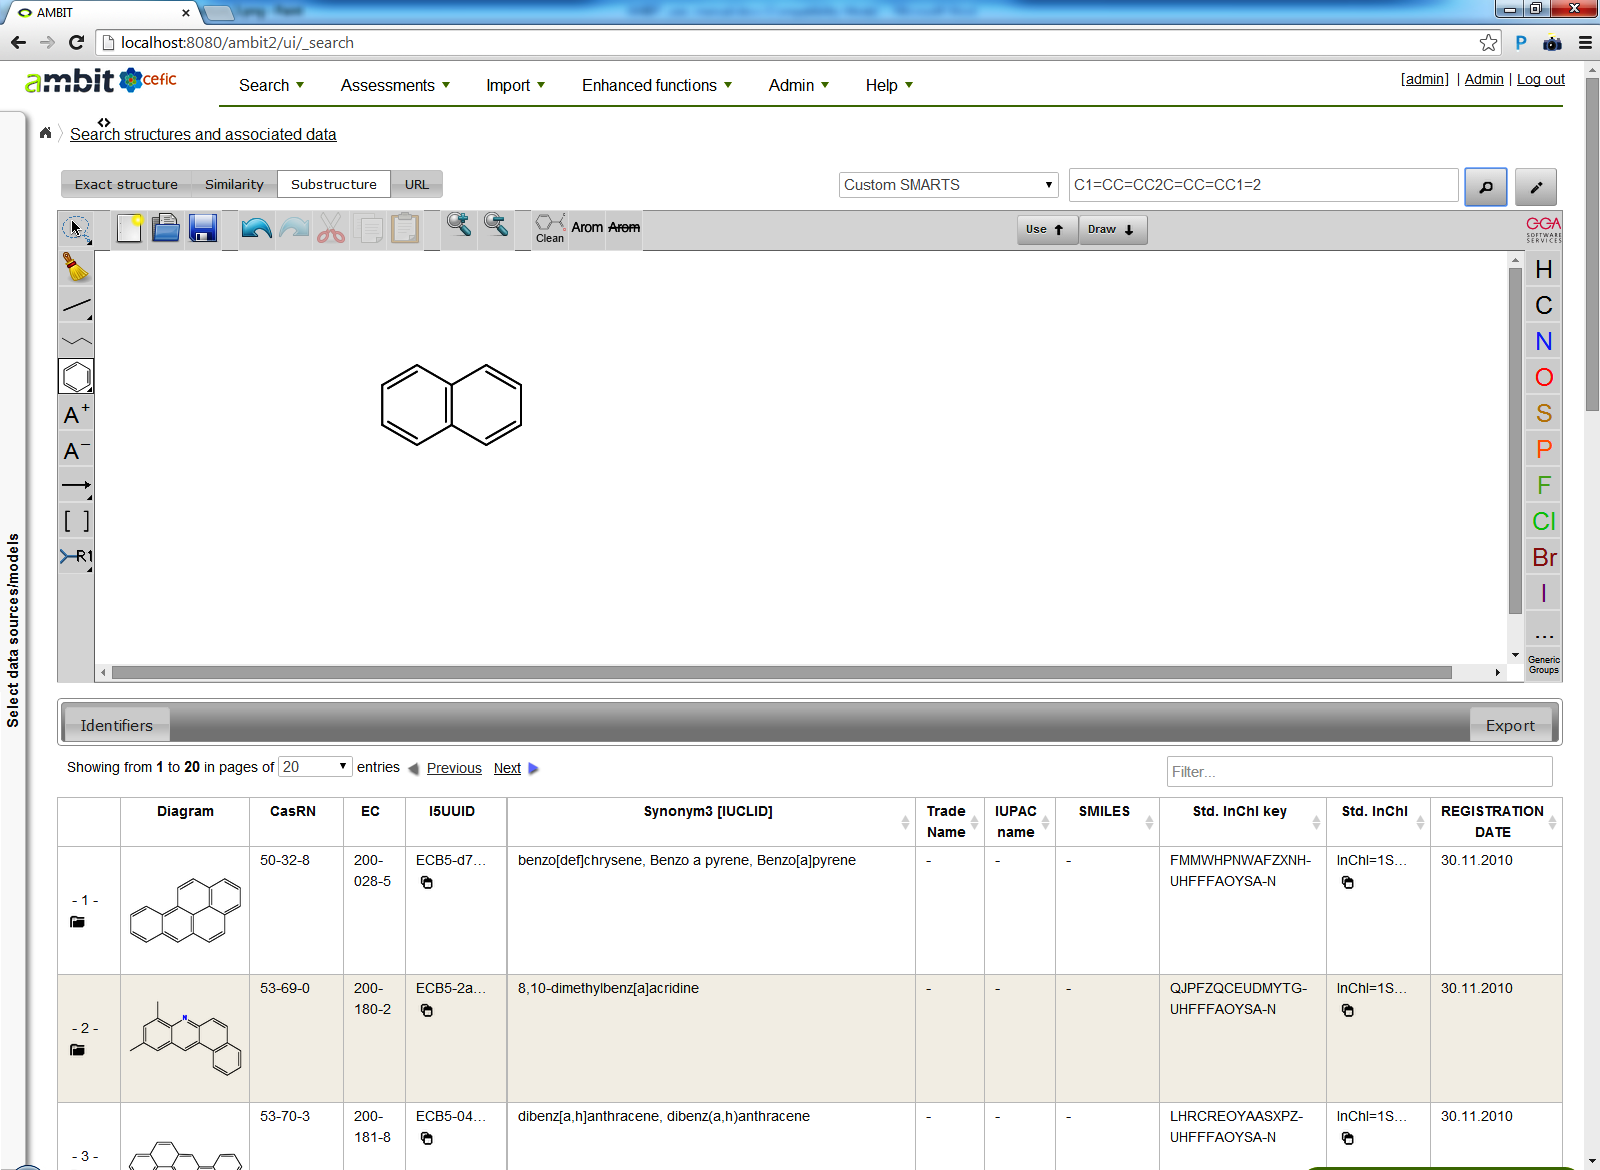Save the drawn structure
Viewport: 1600px width, 1170px height.
coord(203,229)
